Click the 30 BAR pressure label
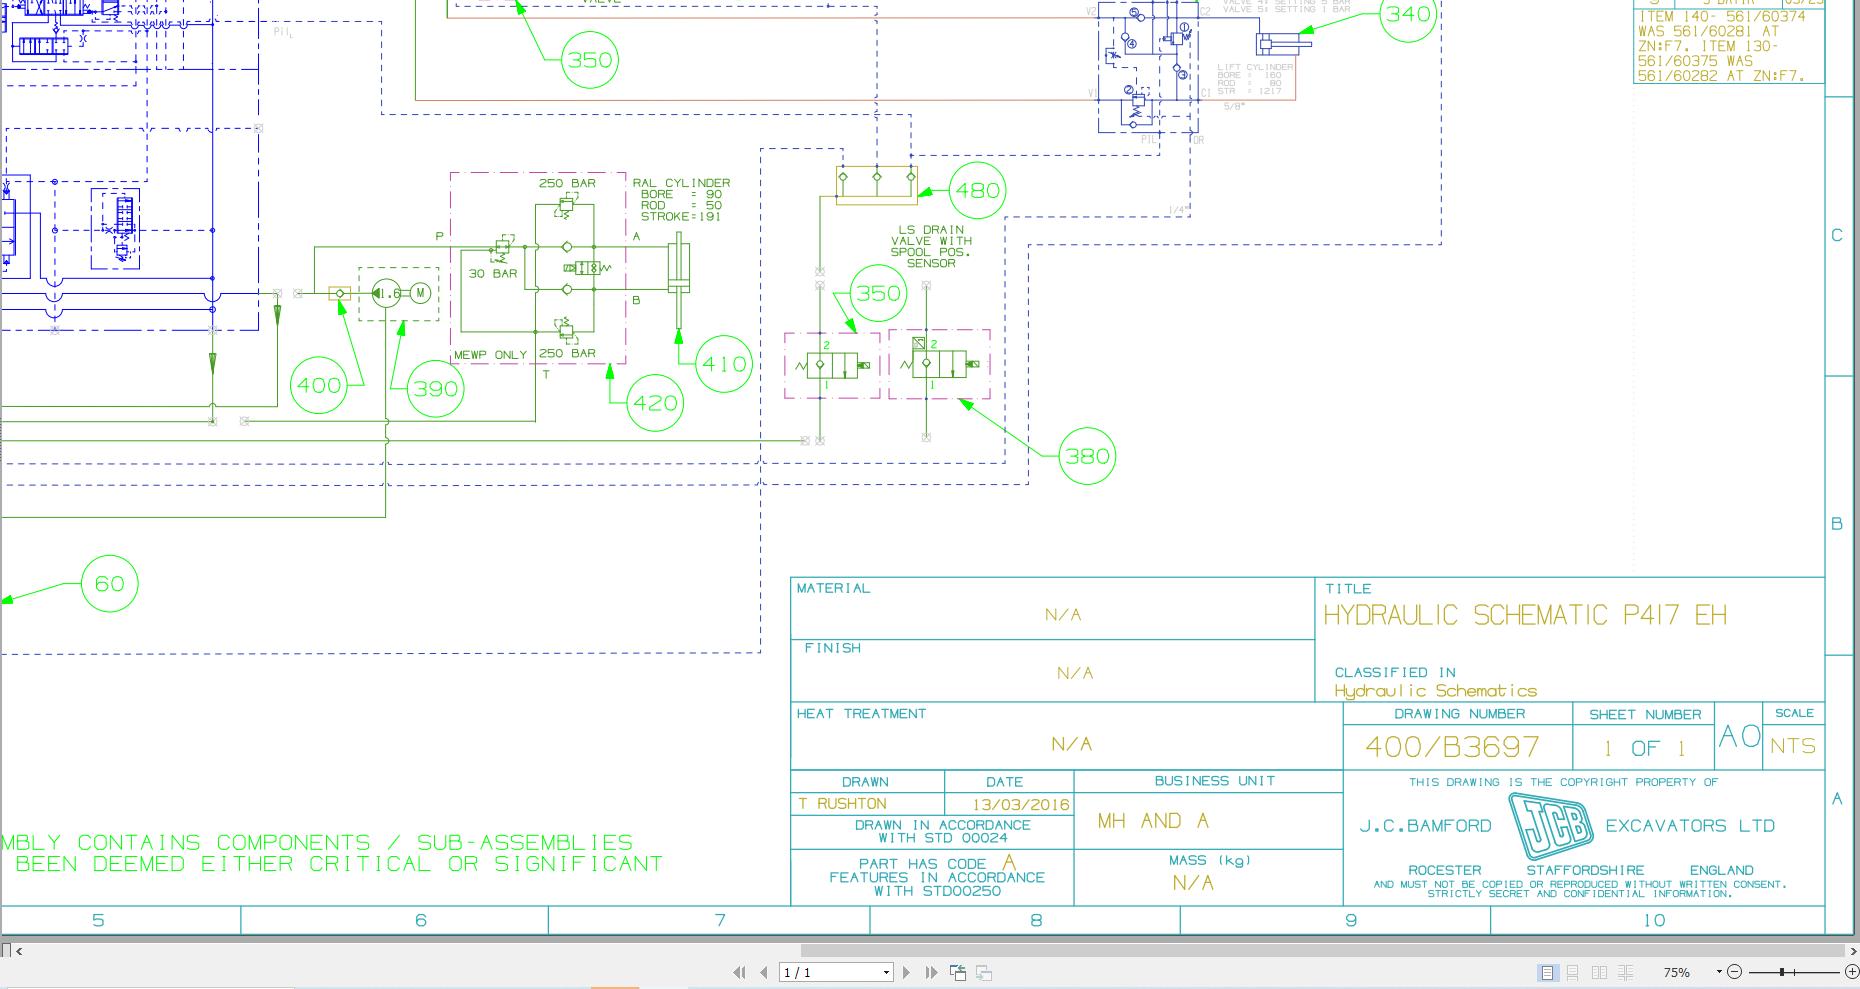The height and width of the screenshot is (989, 1860). [x=493, y=274]
